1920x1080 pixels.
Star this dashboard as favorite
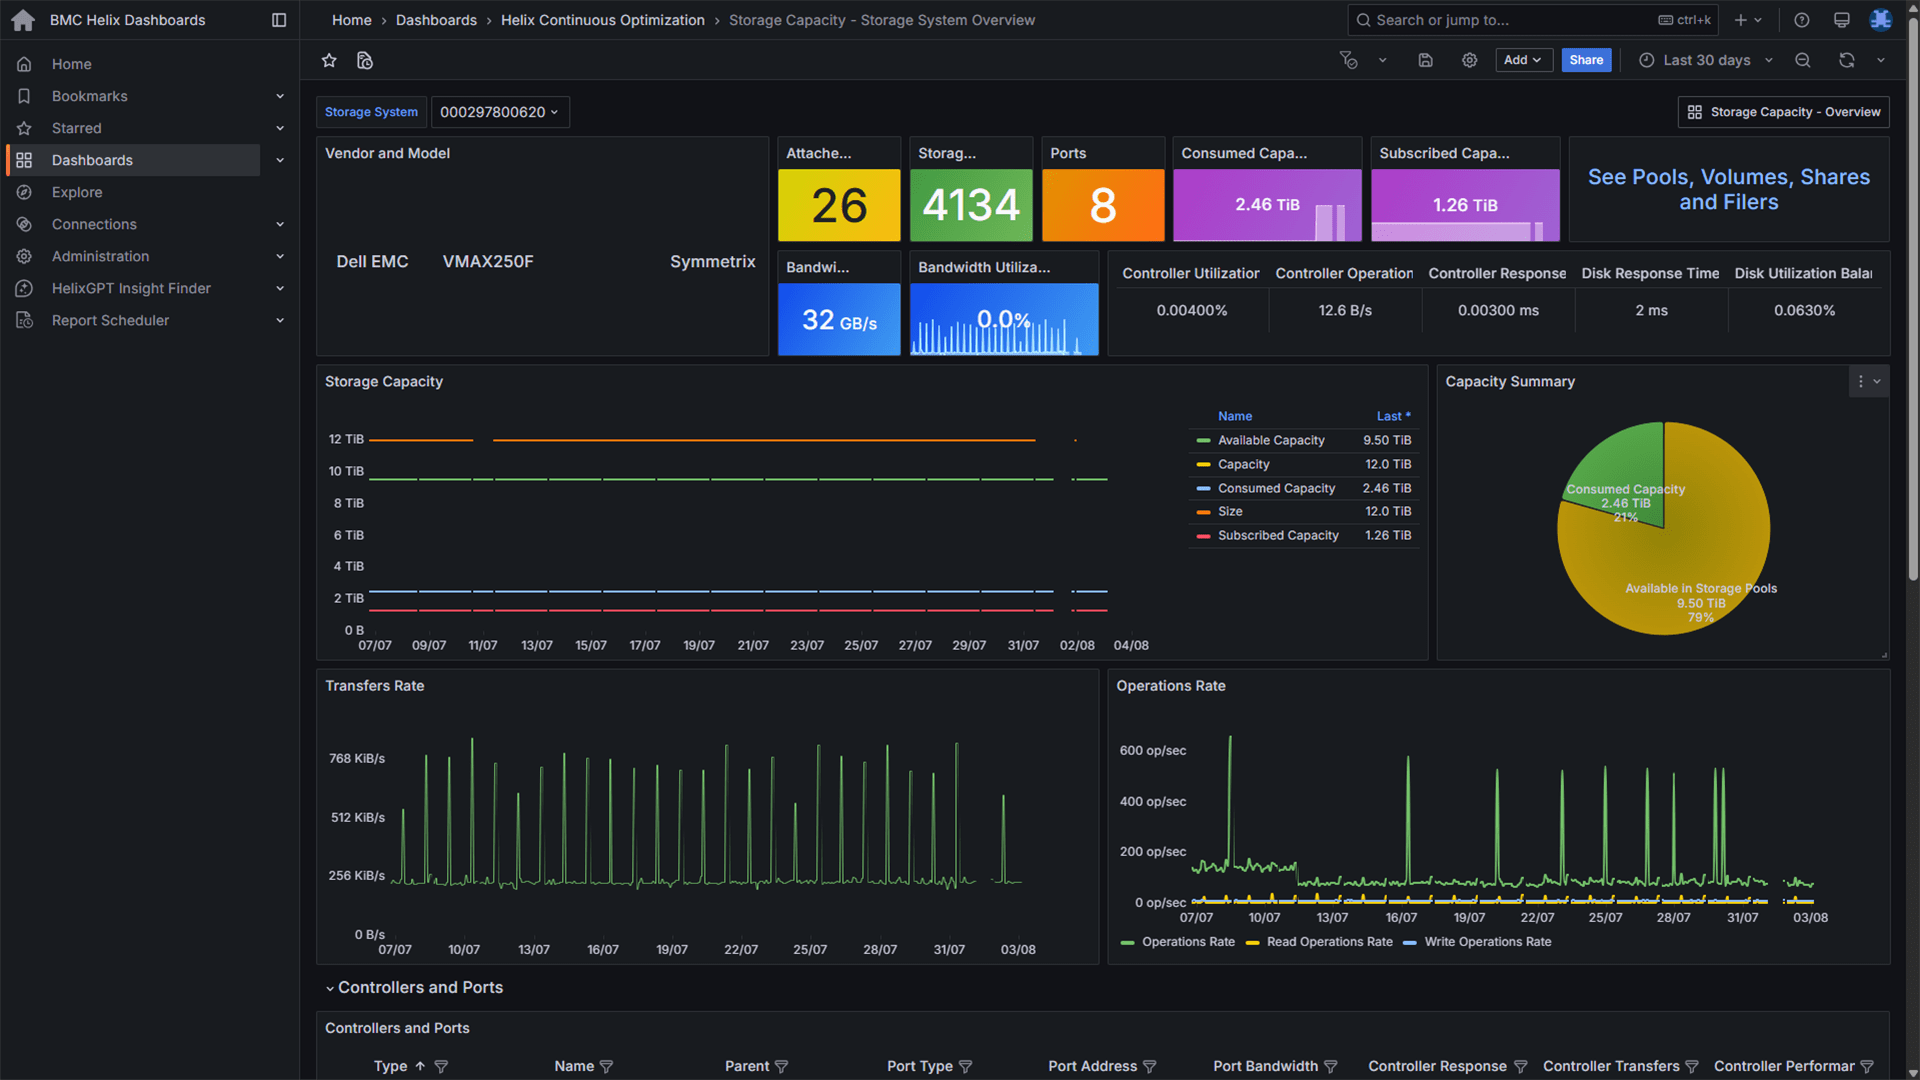(x=329, y=61)
